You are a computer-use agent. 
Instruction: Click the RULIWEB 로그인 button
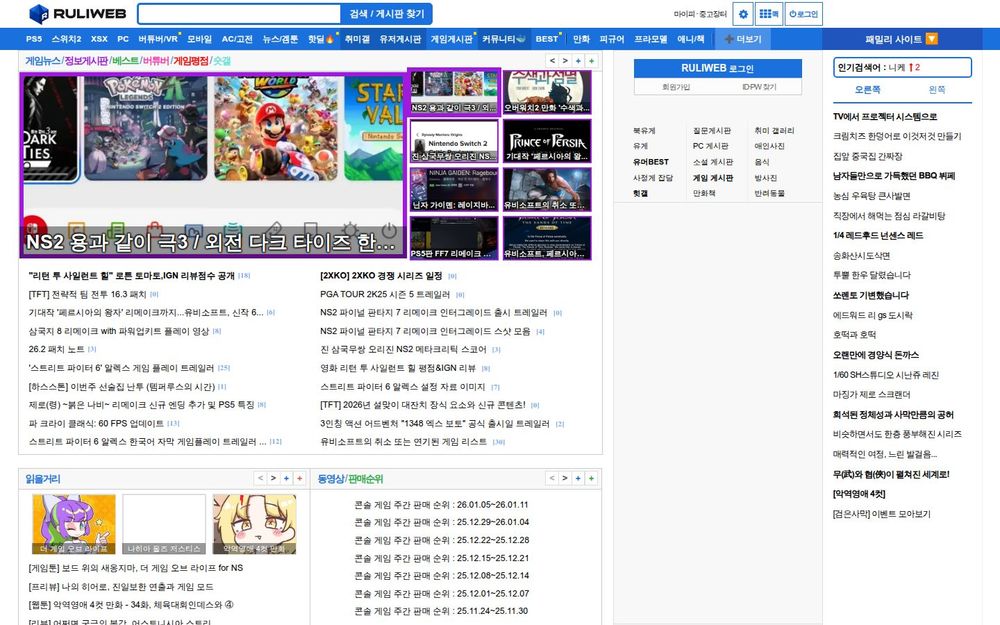(717, 68)
